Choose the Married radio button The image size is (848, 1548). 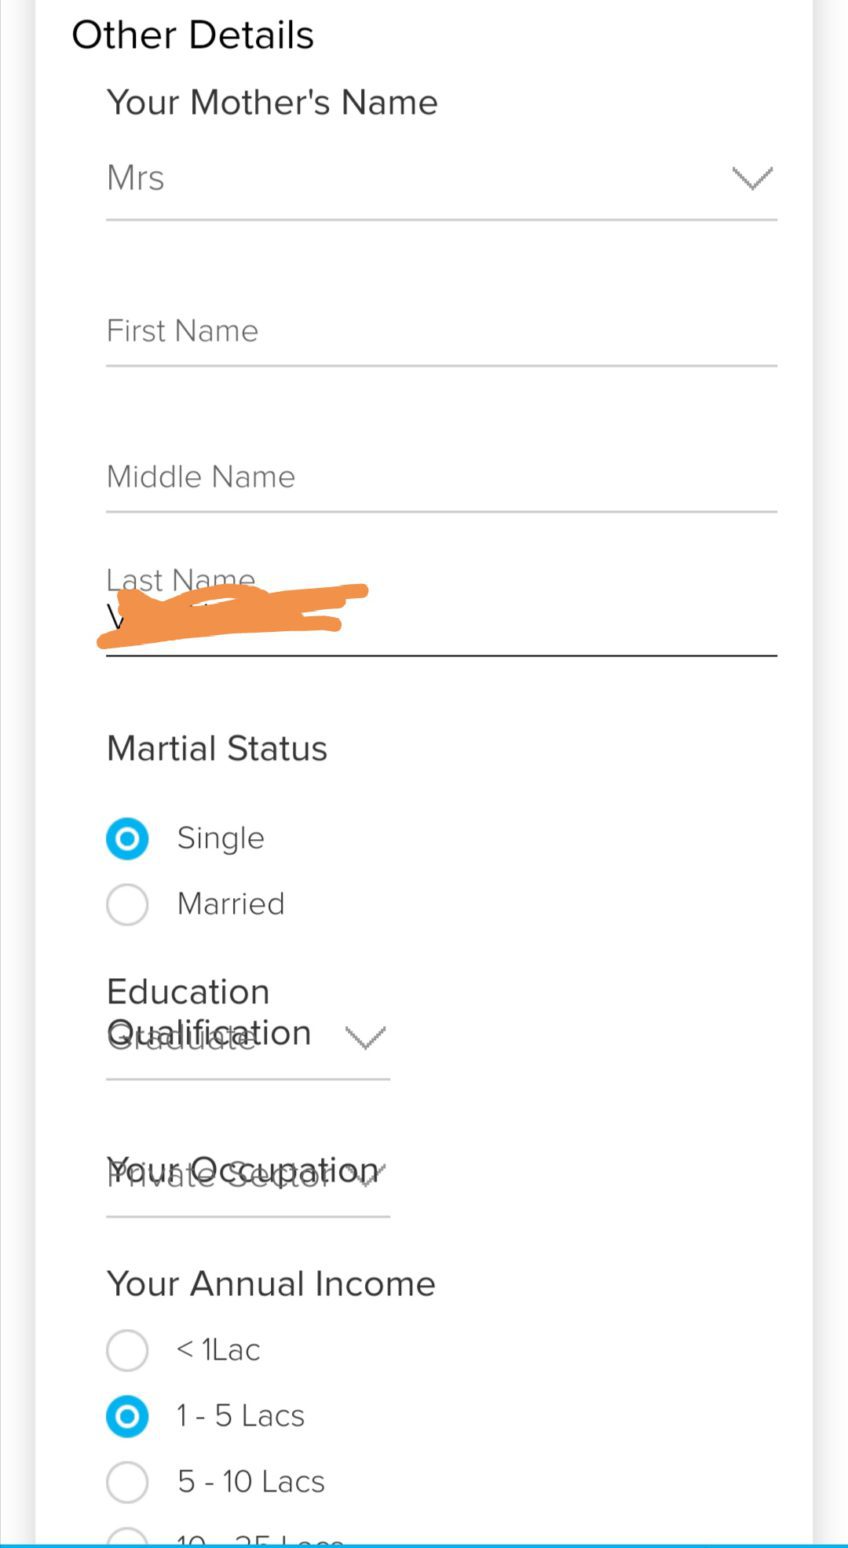click(x=127, y=905)
